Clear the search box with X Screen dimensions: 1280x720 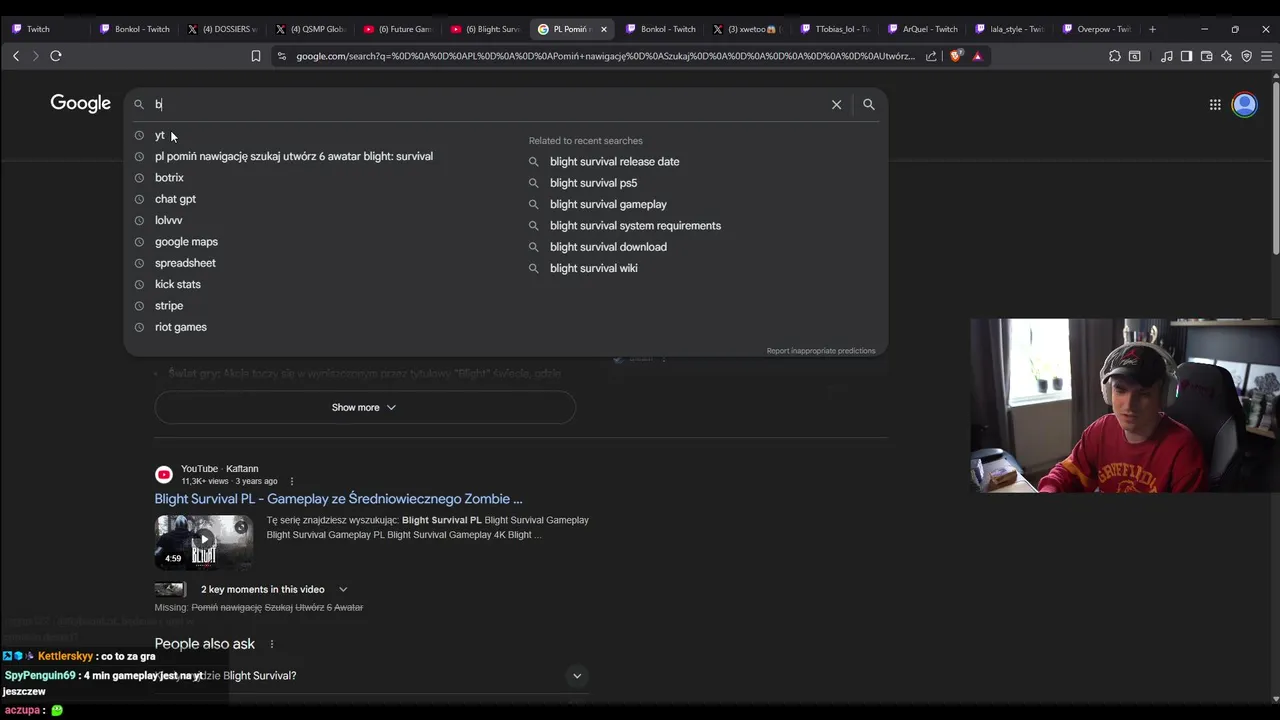click(837, 104)
